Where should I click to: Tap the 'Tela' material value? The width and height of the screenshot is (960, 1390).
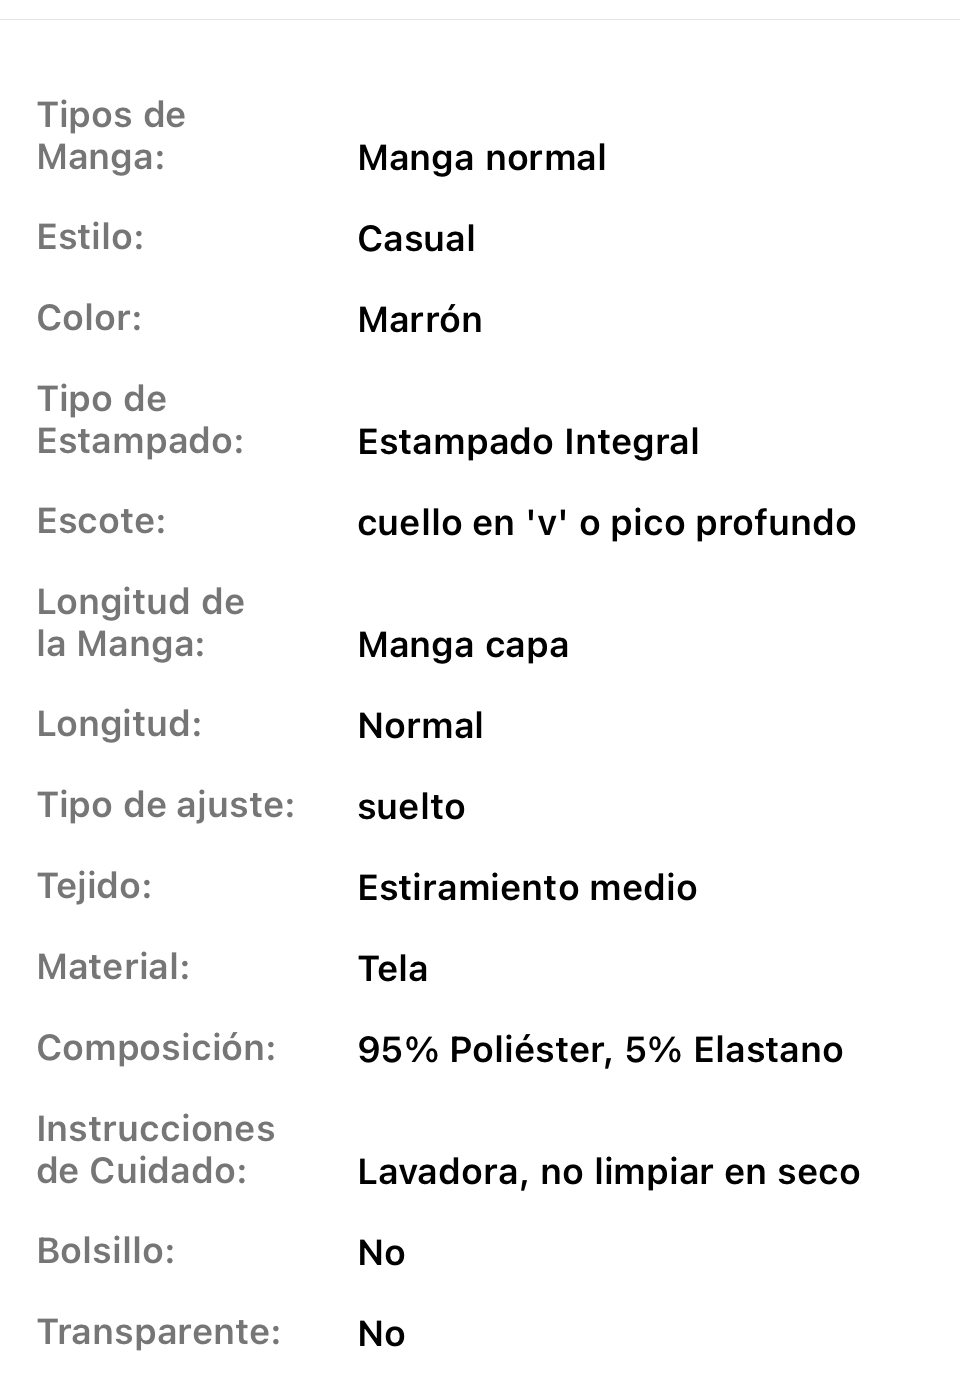click(392, 969)
